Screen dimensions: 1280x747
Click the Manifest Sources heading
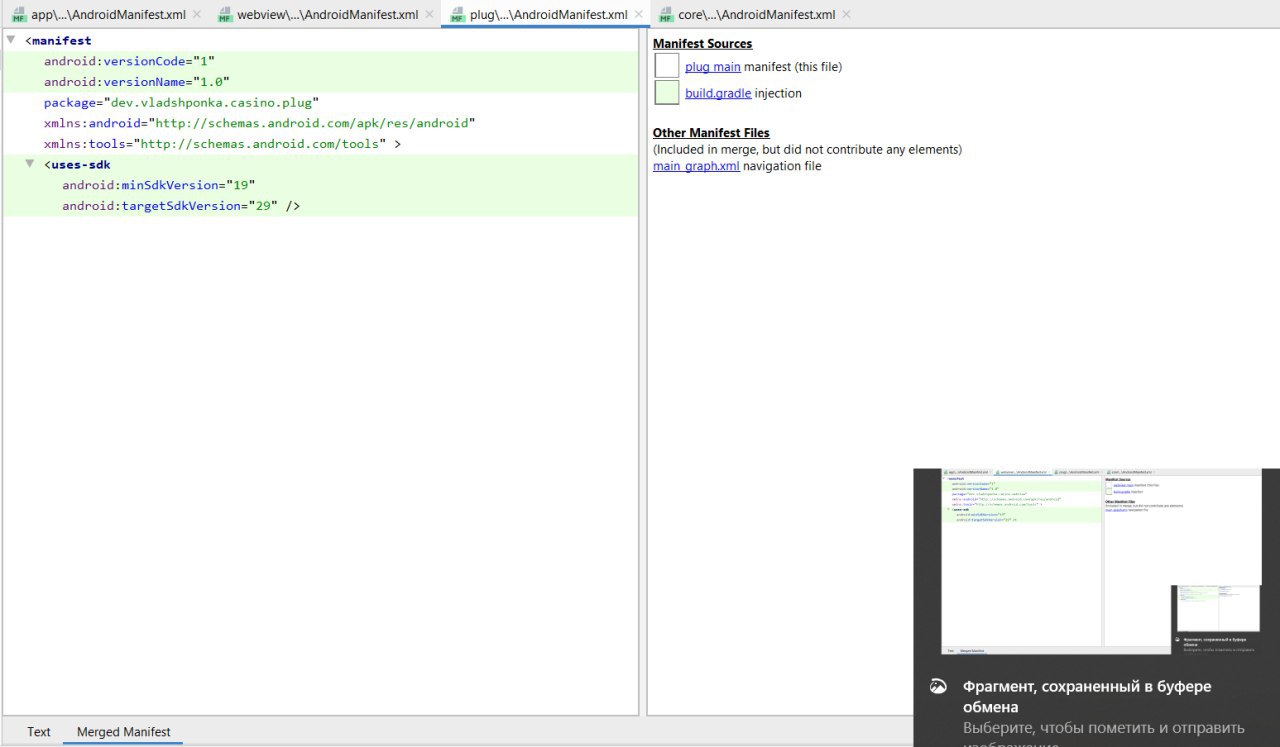(702, 44)
